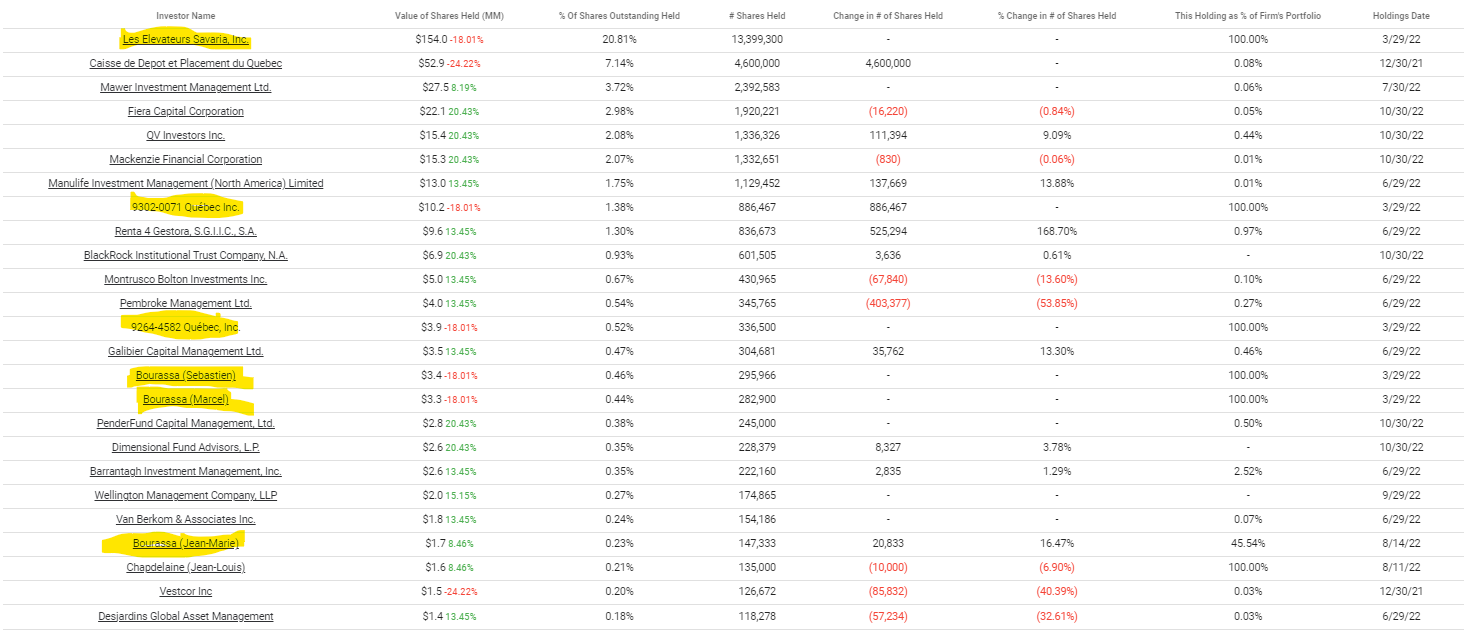1464x632 pixels.
Task: Open Bourassa (Jean-Marie) investor link
Action: tap(186, 543)
